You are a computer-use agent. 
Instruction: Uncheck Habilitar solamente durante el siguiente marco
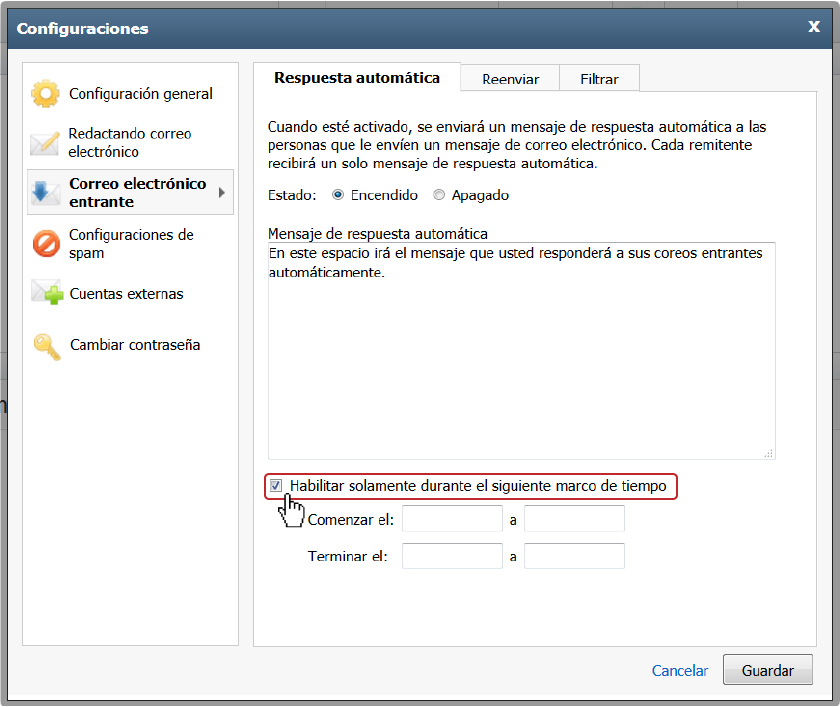[x=276, y=486]
